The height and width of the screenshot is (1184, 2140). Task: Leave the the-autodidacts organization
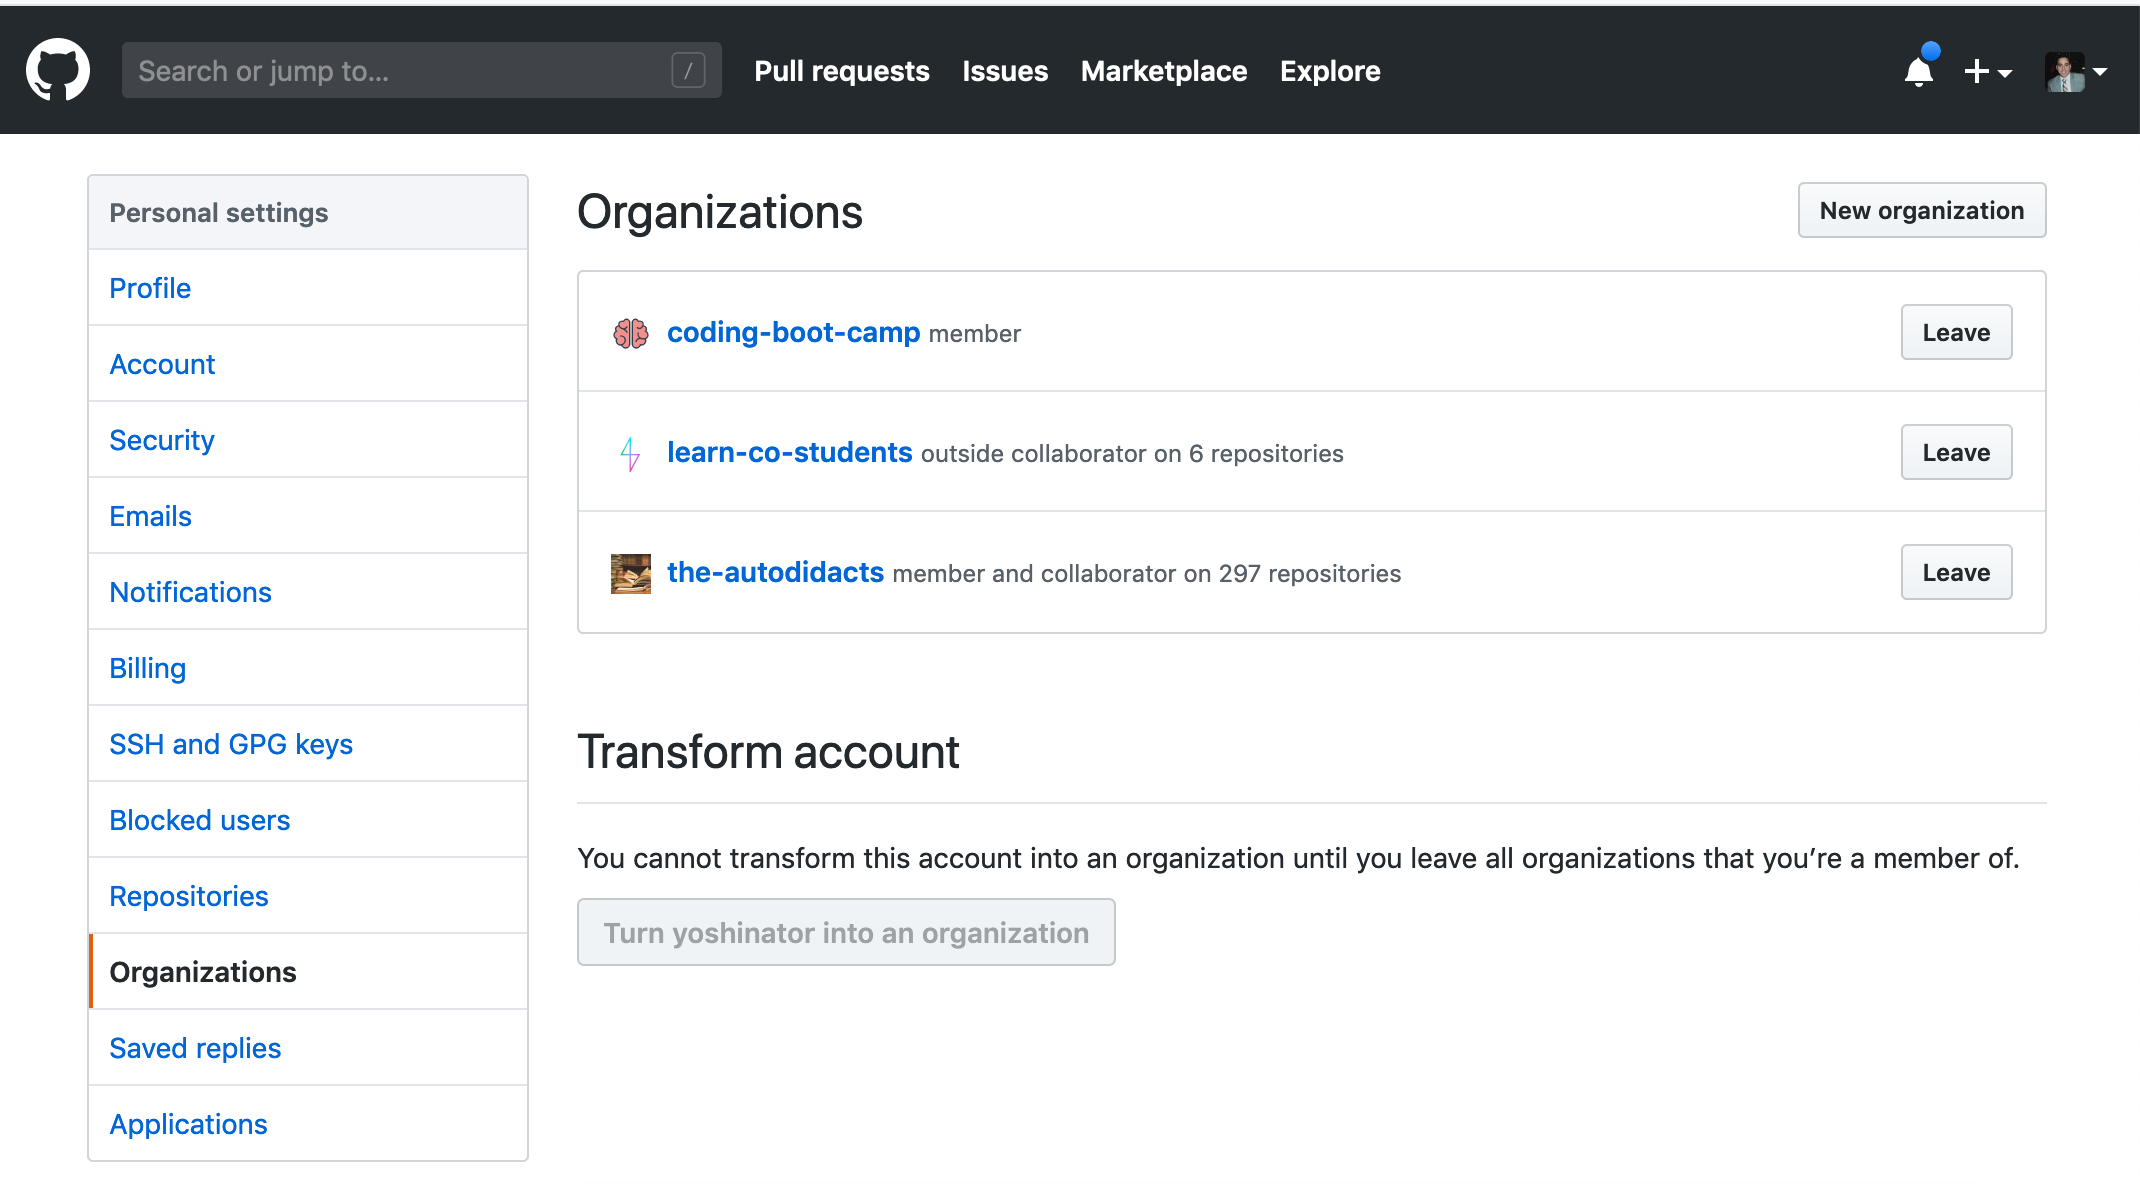(1955, 572)
